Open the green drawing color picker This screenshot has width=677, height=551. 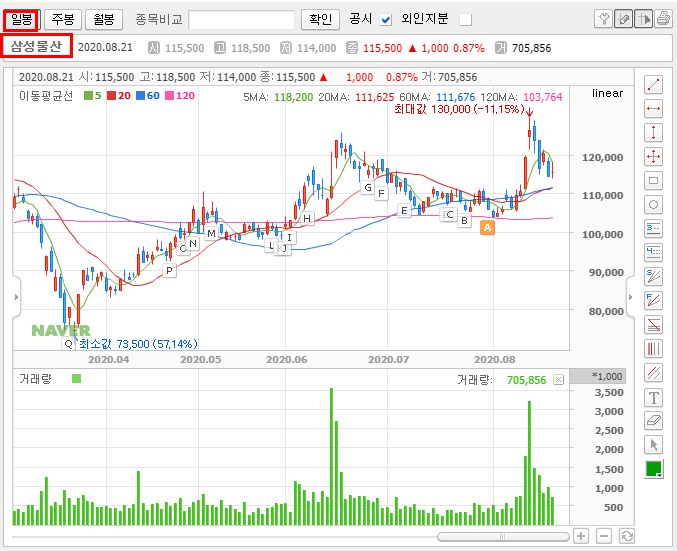[x=654, y=469]
